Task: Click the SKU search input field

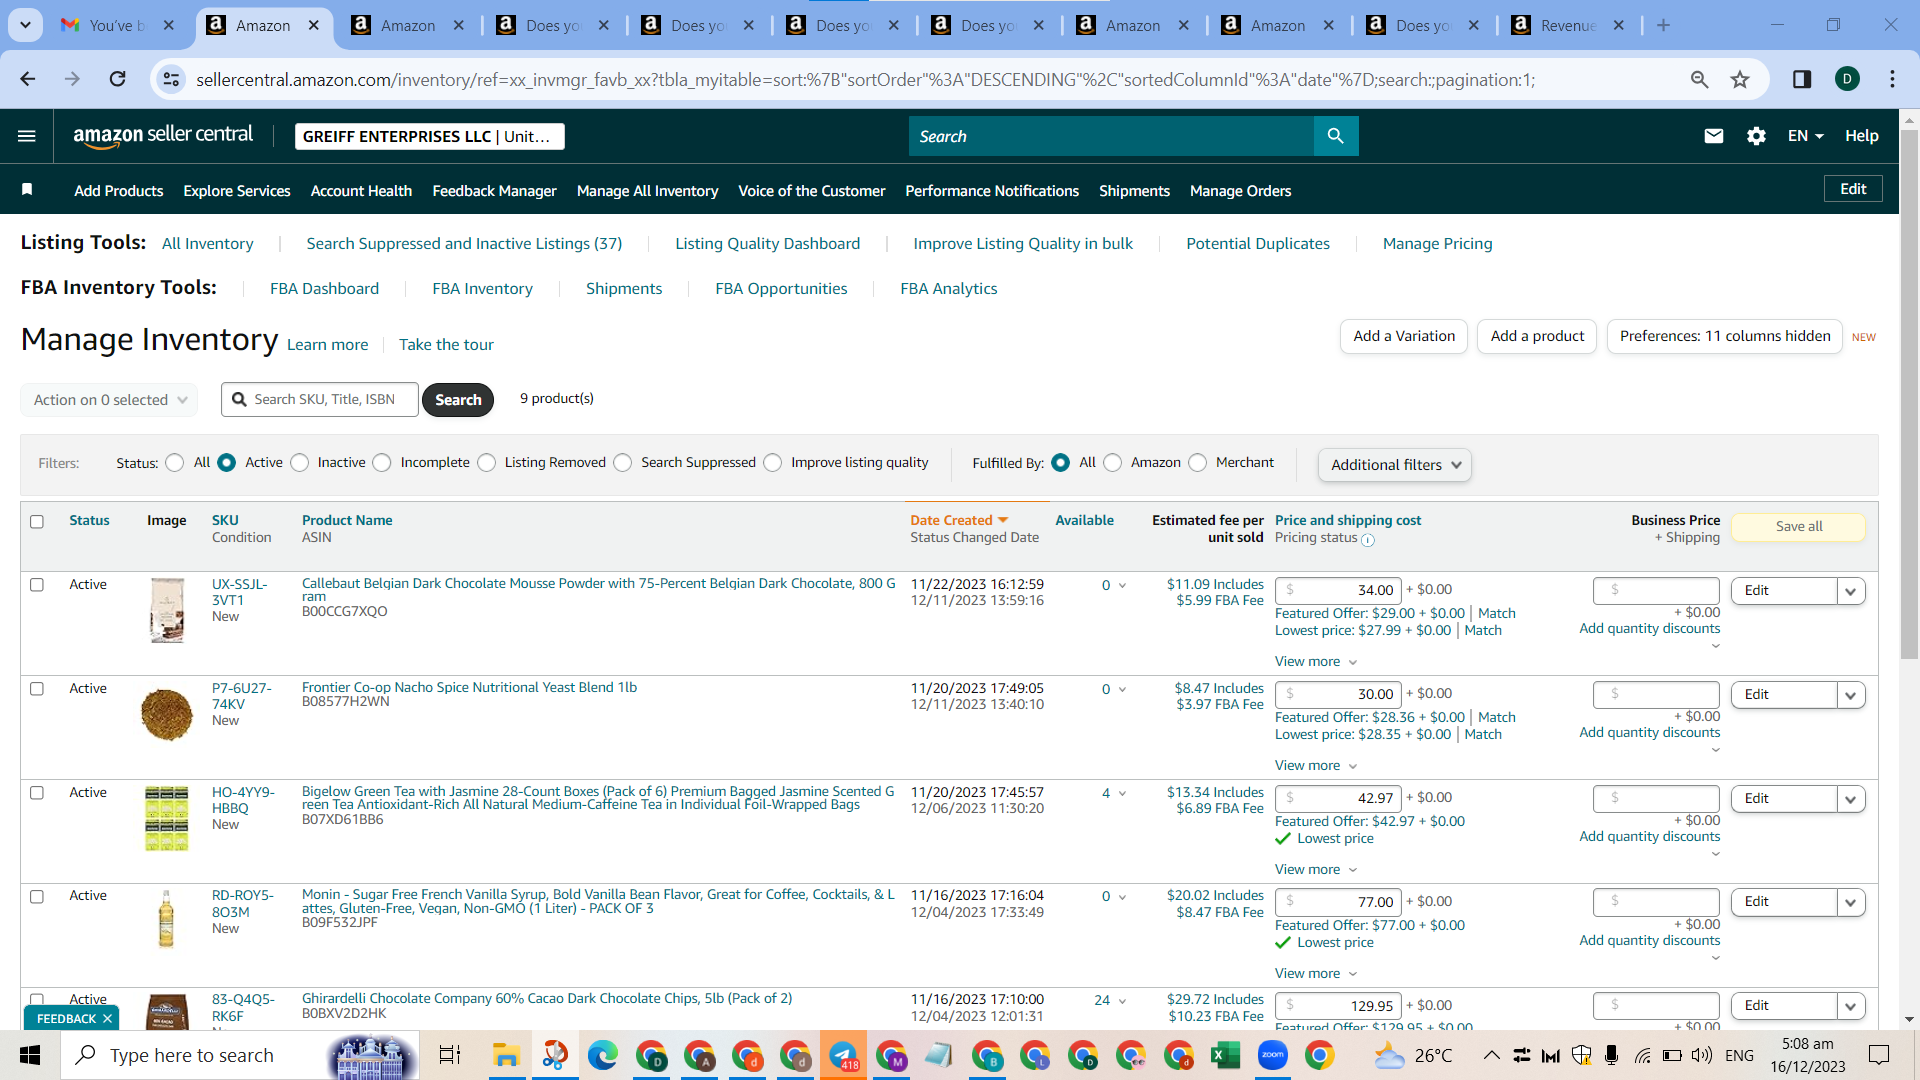Action: point(320,400)
